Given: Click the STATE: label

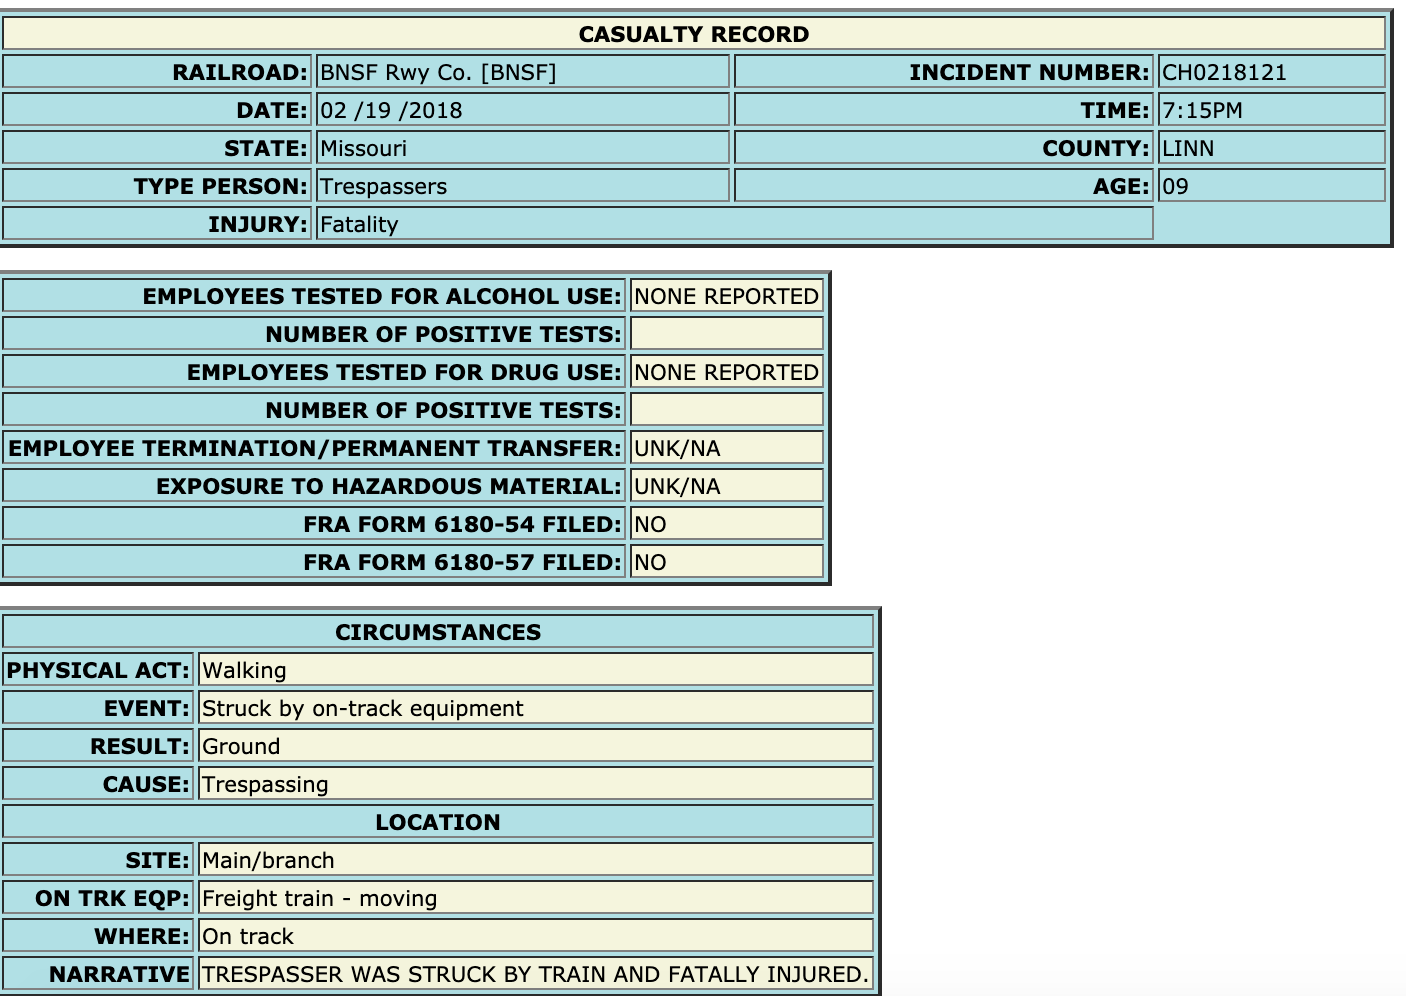Looking at the screenshot, I should tap(266, 148).
